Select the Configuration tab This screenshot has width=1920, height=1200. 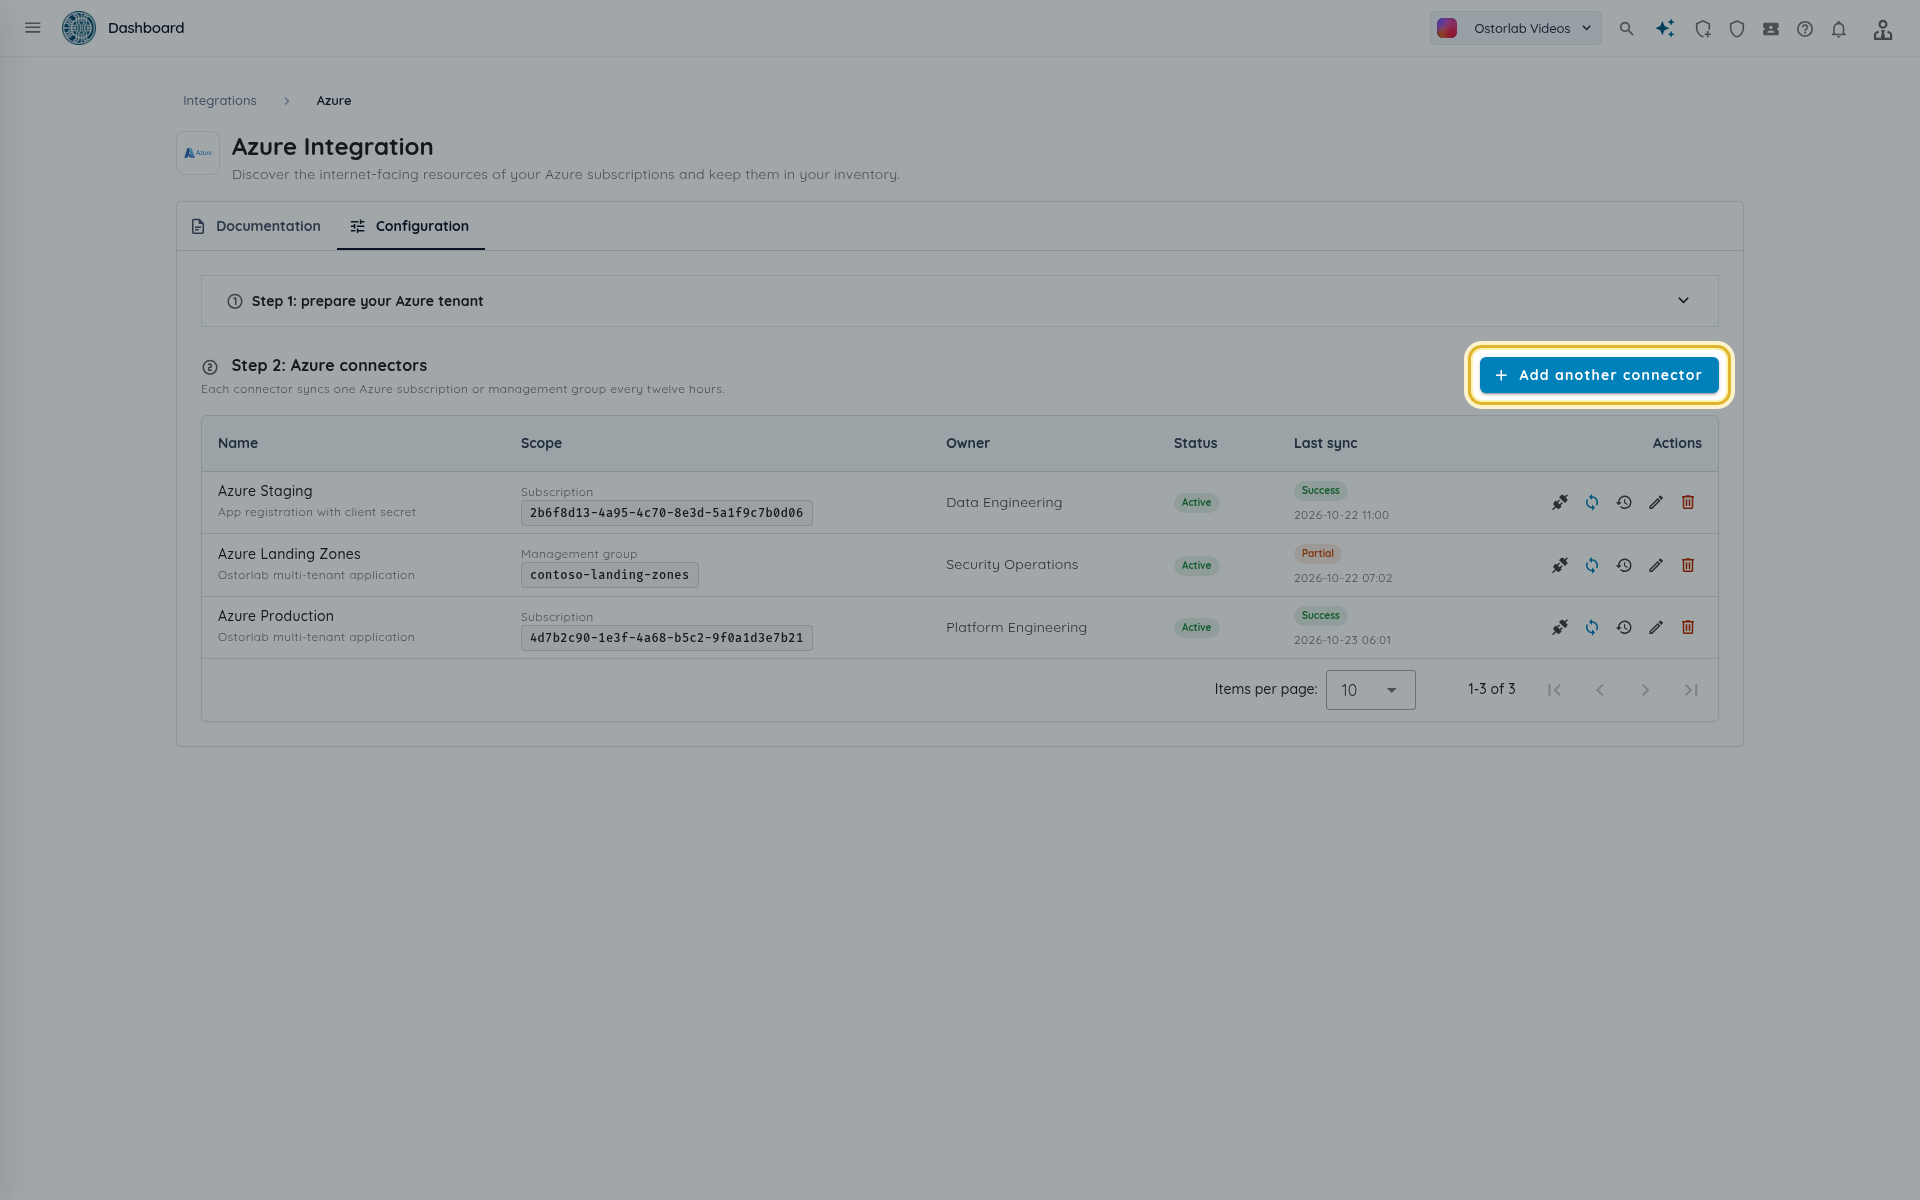point(410,227)
